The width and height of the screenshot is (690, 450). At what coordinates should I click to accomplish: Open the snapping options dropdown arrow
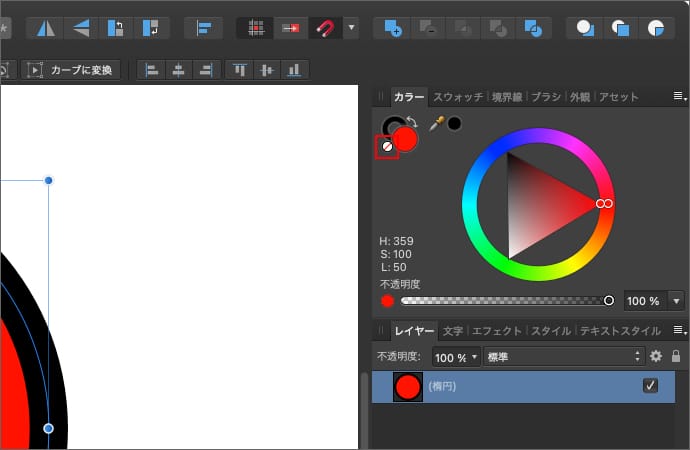(x=350, y=28)
